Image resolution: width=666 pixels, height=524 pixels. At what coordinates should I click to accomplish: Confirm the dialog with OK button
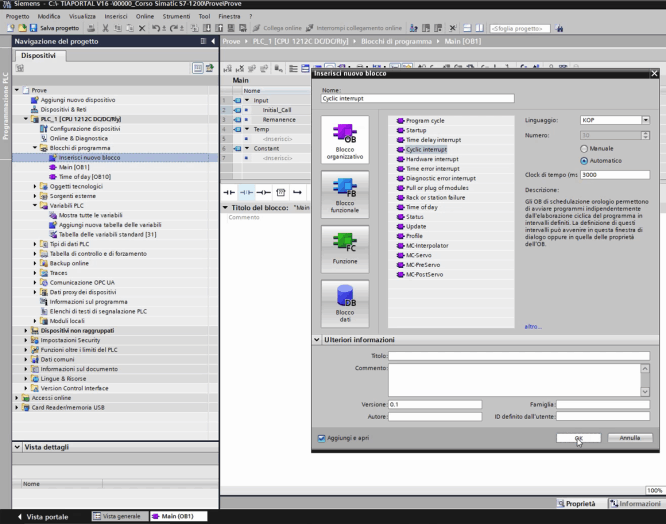pos(579,438)
